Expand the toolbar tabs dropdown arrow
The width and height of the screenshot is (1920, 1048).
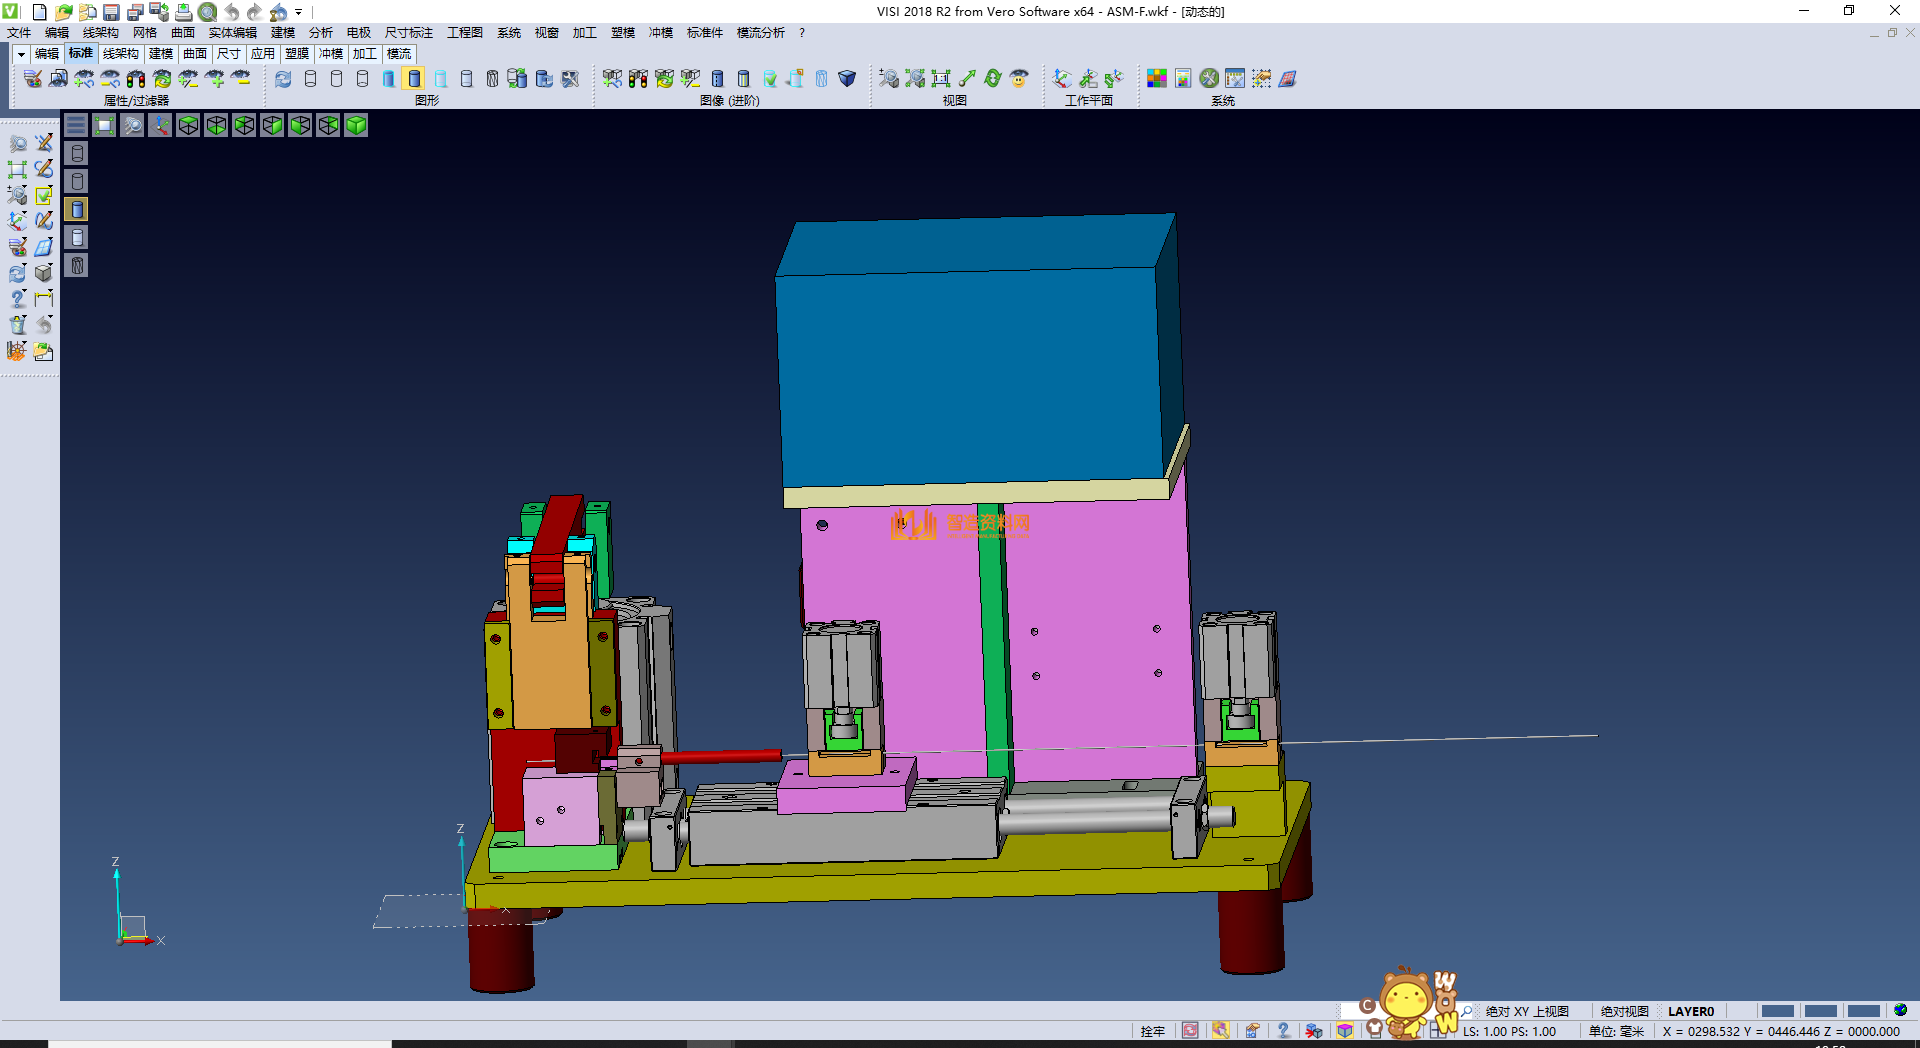pyautogui.click(x=20, y=54)
